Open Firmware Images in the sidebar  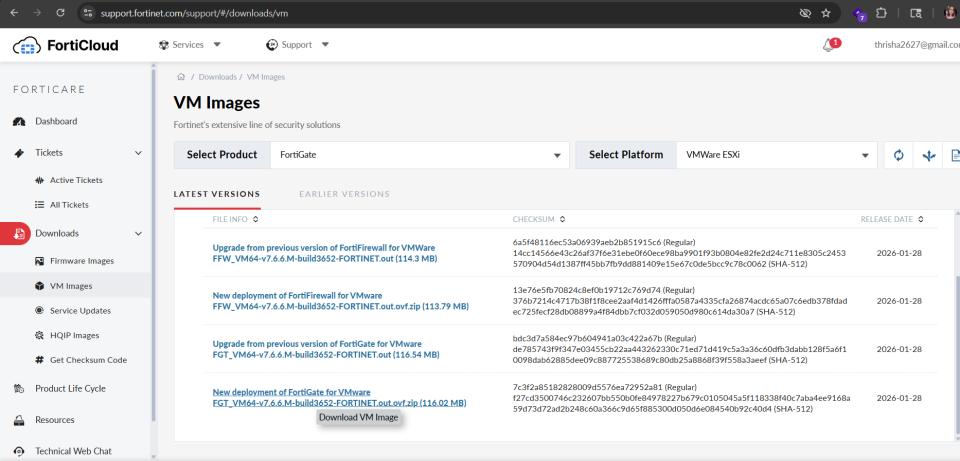[82, 261]
